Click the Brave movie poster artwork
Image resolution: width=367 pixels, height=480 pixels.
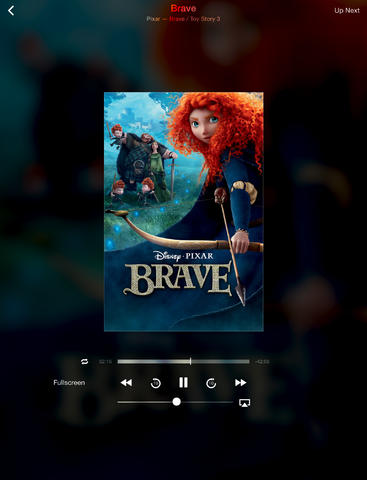point(184,212)
